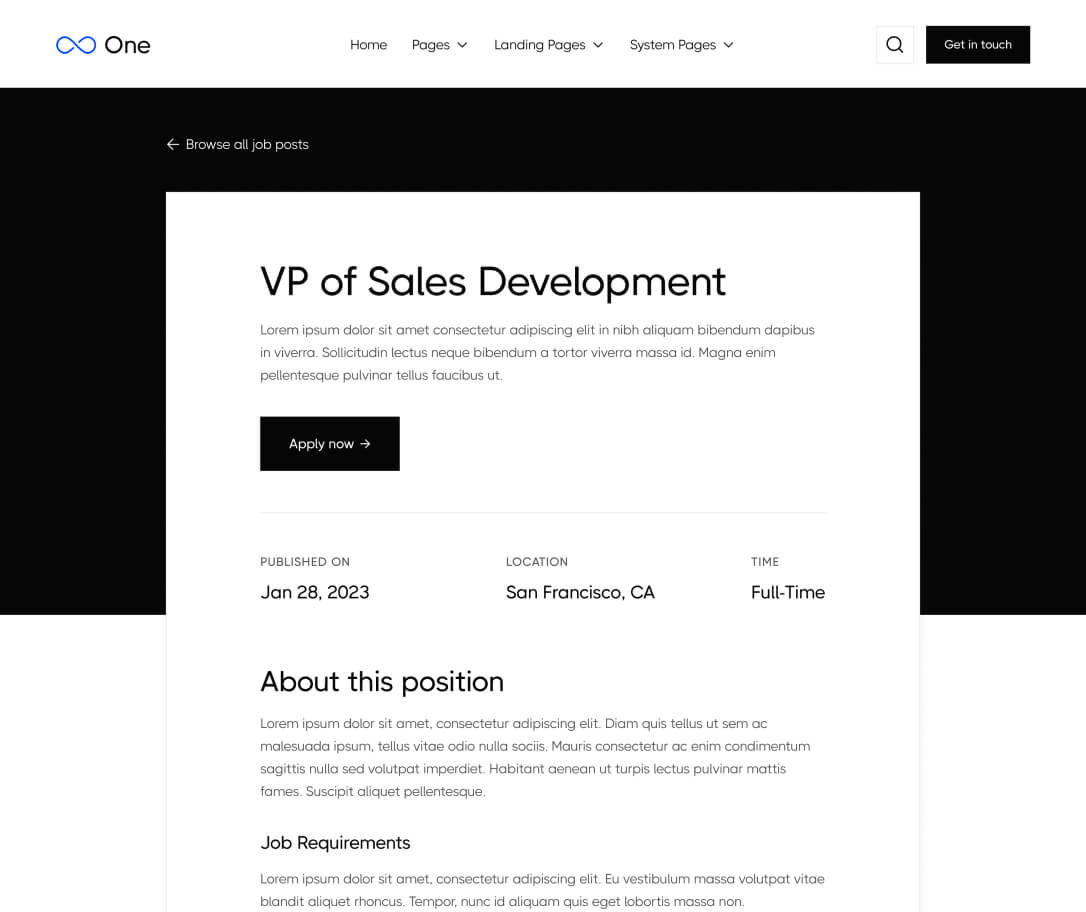Click the San Francisco, CA location text
The width and height of the screenshot is (1086, 912).
pyautogui.click(x=580, y=592)
